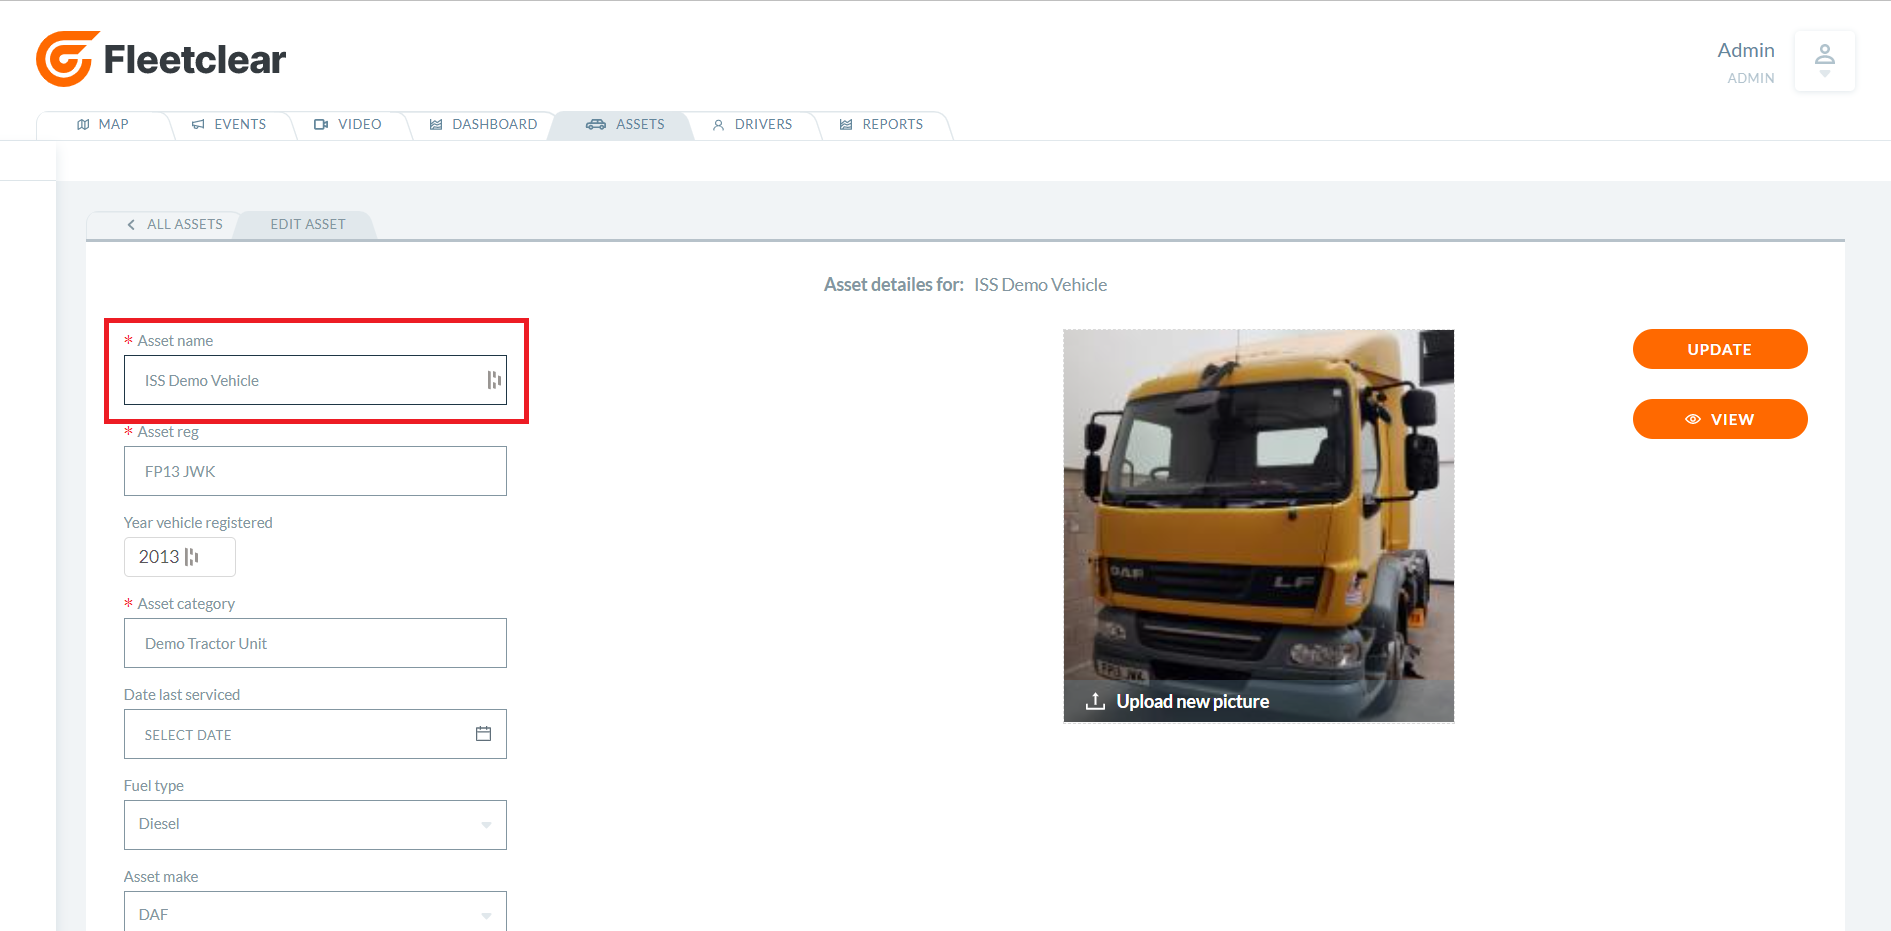Open the Admin profile dropdown arrow
The width and height of the screenshot is (1891, 931).
coord(1824,74)
